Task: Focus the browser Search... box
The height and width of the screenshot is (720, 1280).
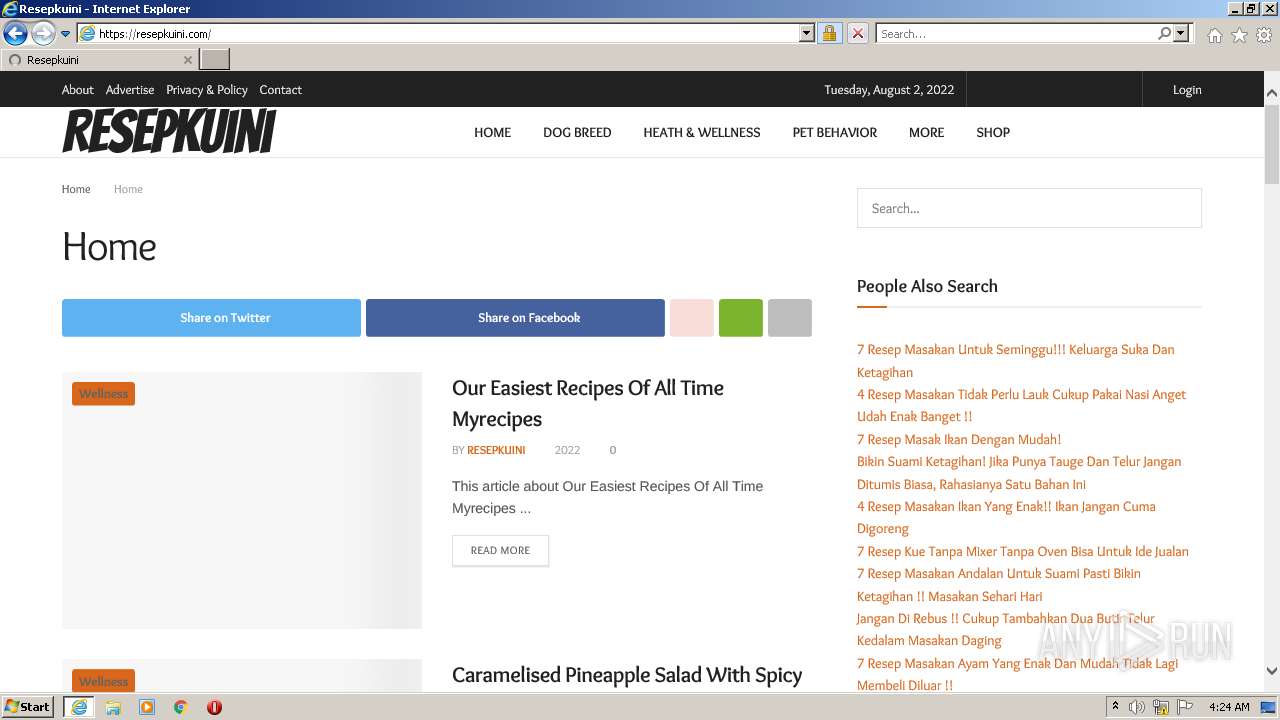Action: 1016,33
